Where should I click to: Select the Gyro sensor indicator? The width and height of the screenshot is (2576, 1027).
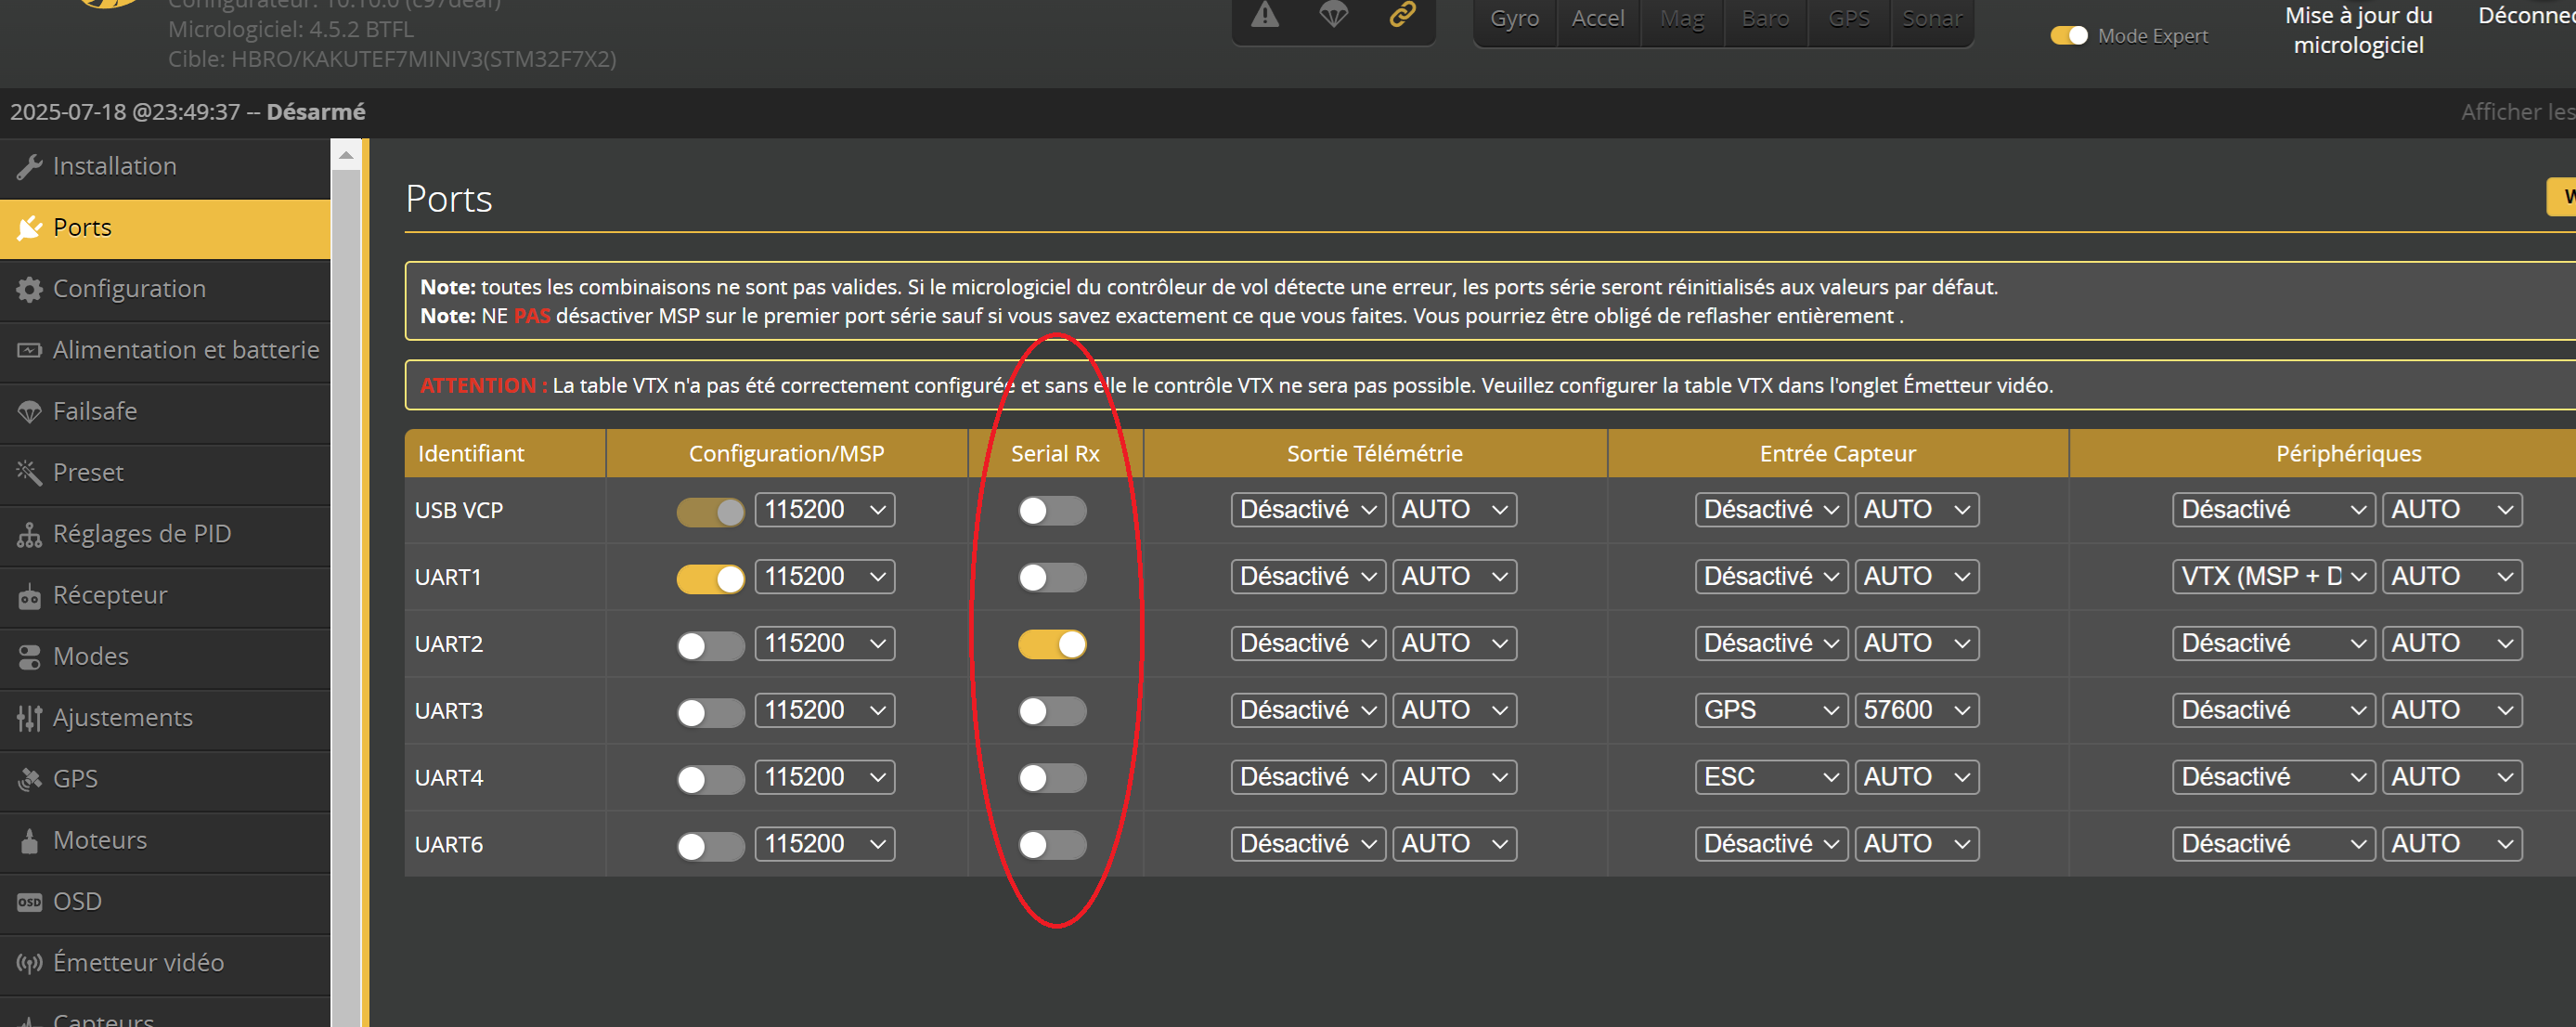point(1514,19)
